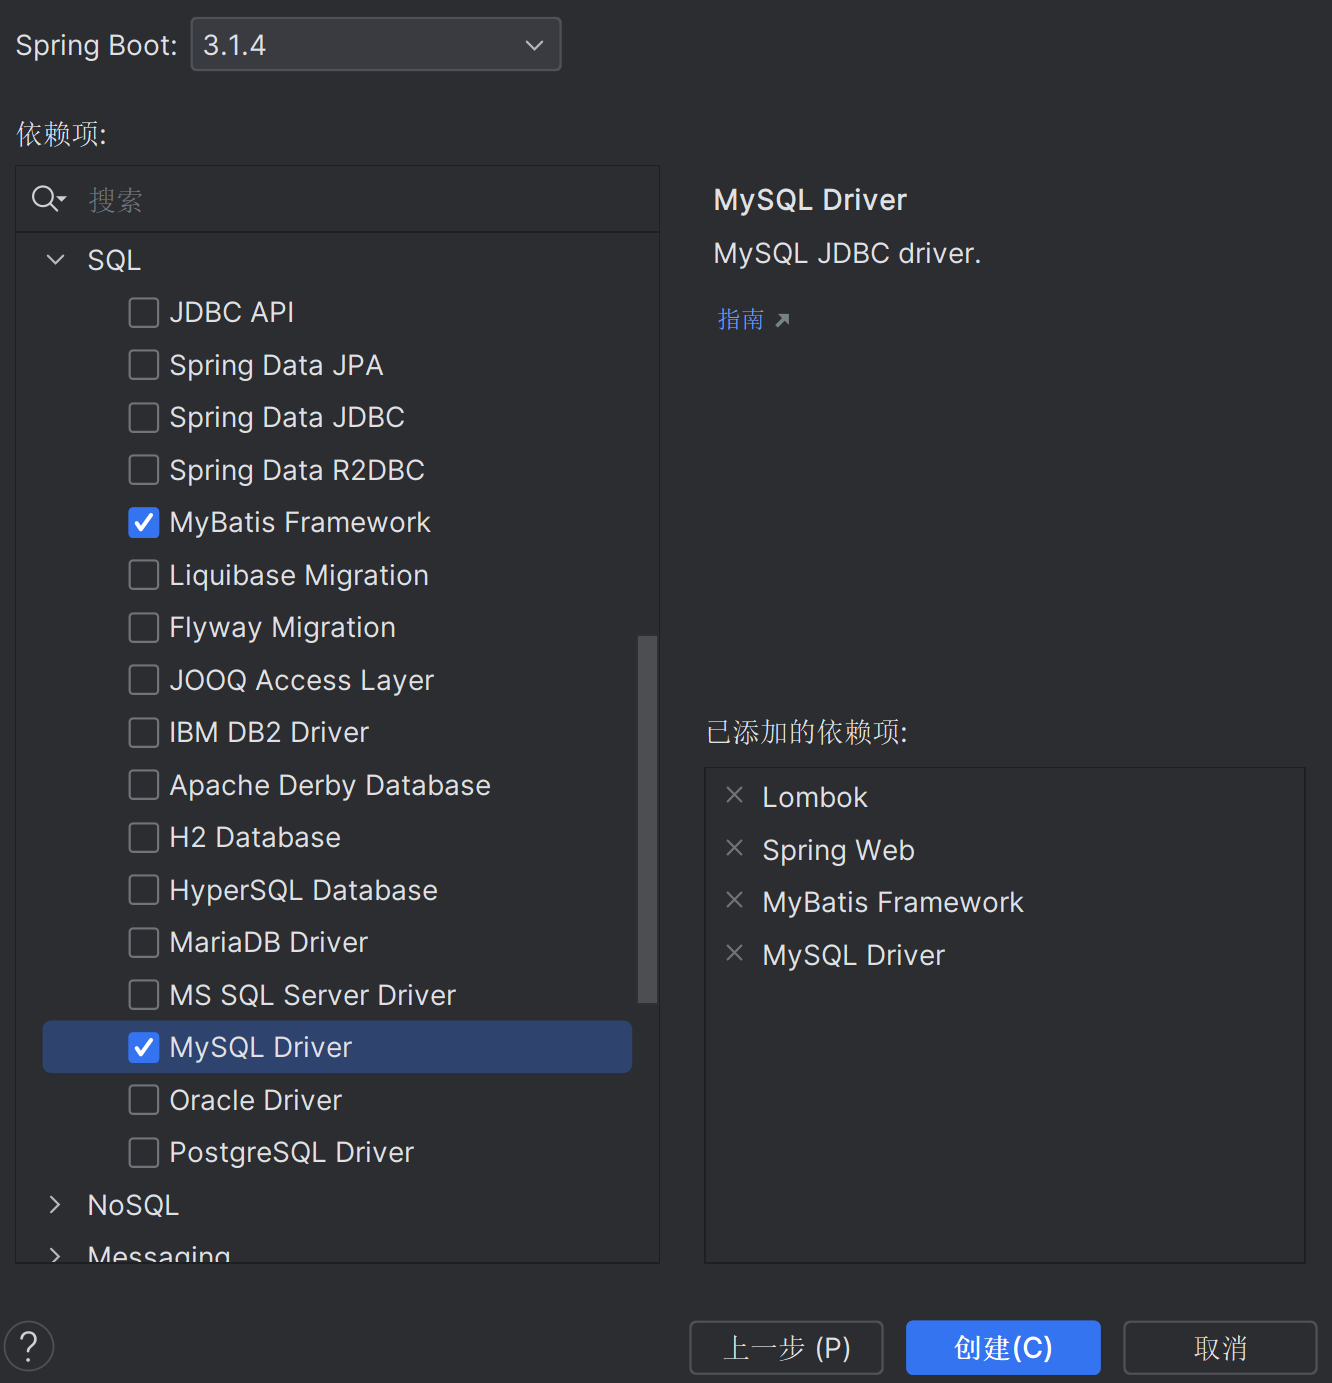Screen dimensions: 1332x1383
Task: Remove Lombok from added dependencies
Action: pos(734,796)
